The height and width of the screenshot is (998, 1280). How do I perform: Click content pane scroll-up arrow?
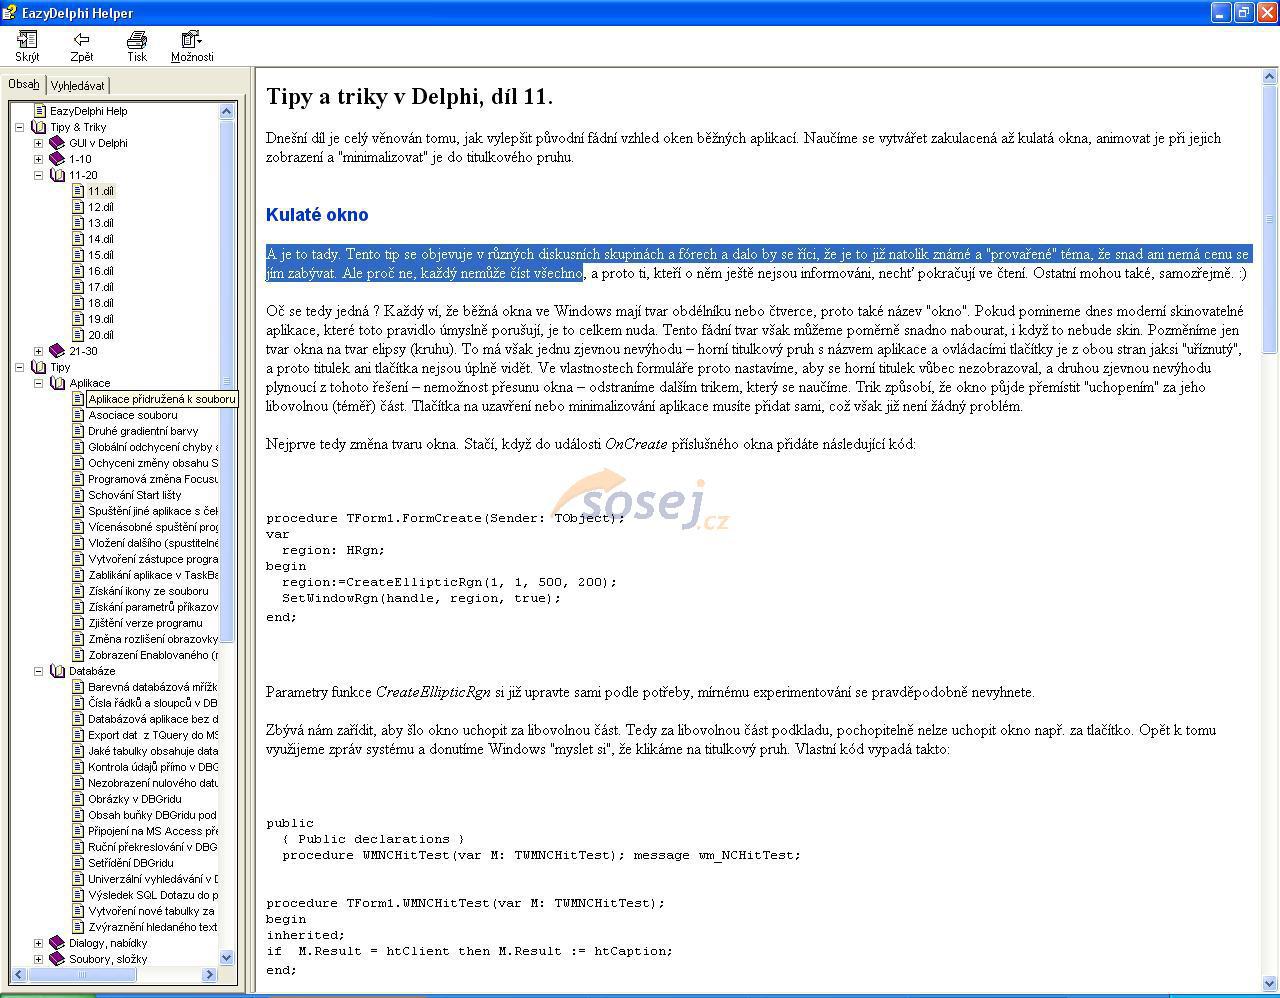1270,76
